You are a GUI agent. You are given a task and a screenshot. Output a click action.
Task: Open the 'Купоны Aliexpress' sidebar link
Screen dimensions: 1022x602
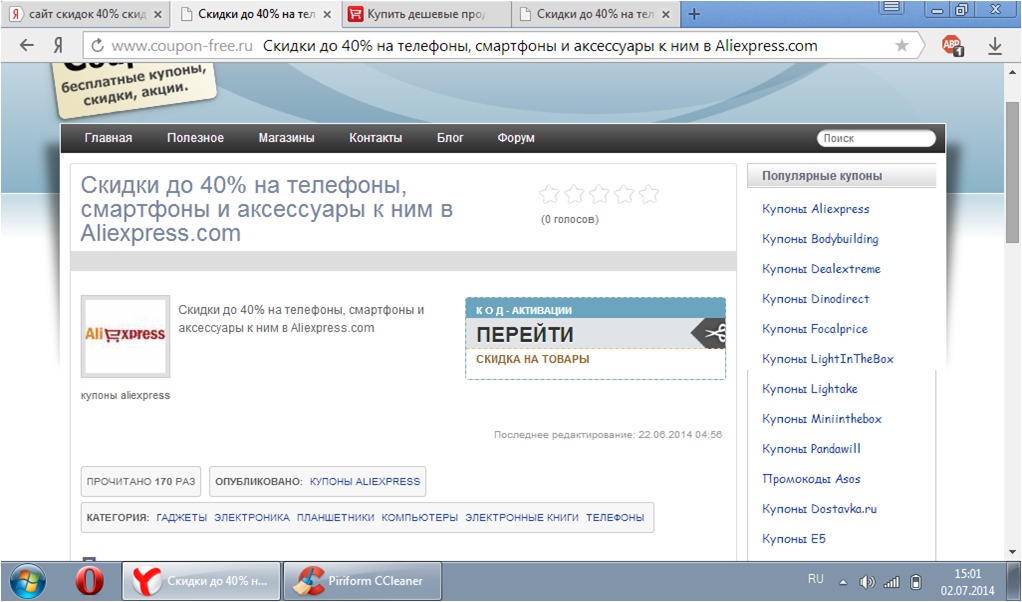tap(815, 209)
